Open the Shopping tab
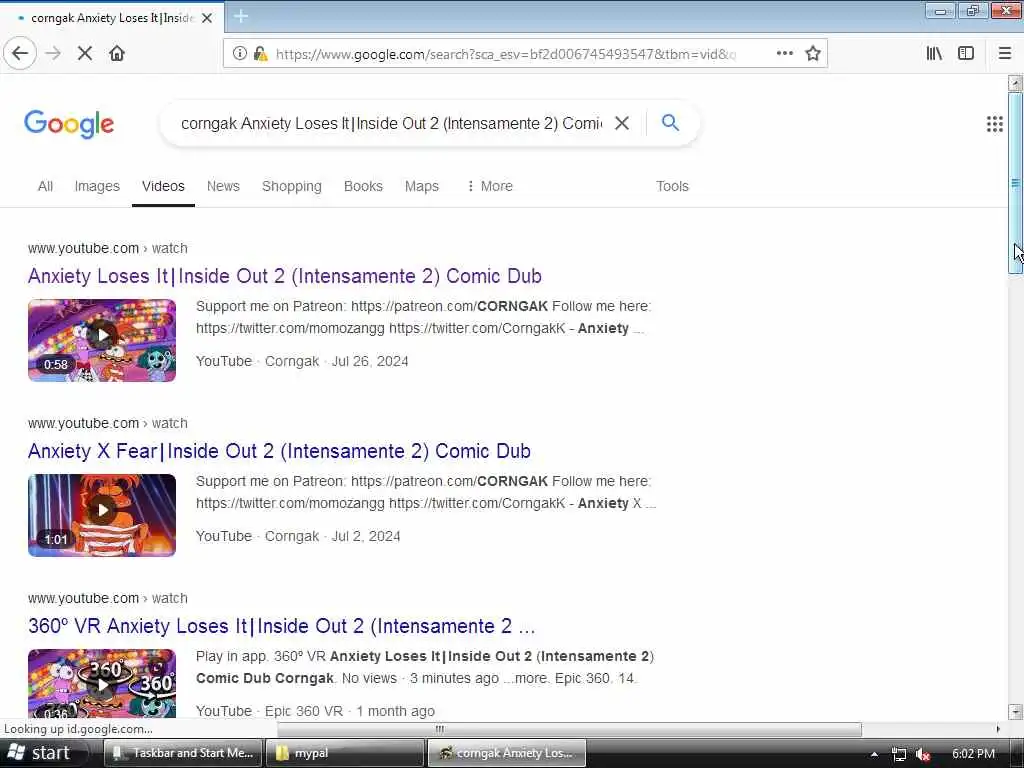Screen dimensions: 1024x768 point(292,186)
